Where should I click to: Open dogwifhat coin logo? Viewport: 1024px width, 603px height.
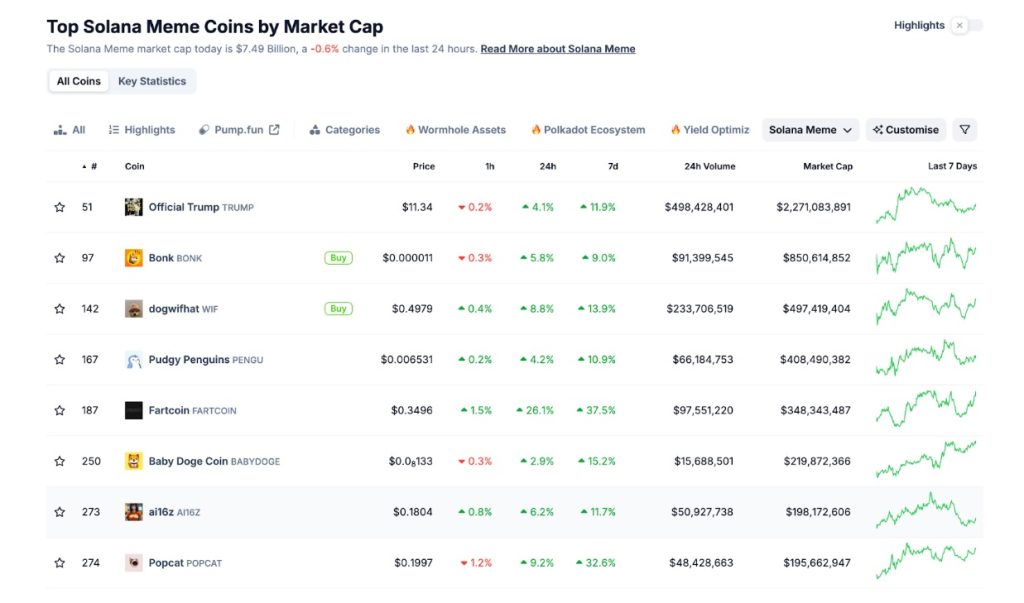tap(133, 308)
